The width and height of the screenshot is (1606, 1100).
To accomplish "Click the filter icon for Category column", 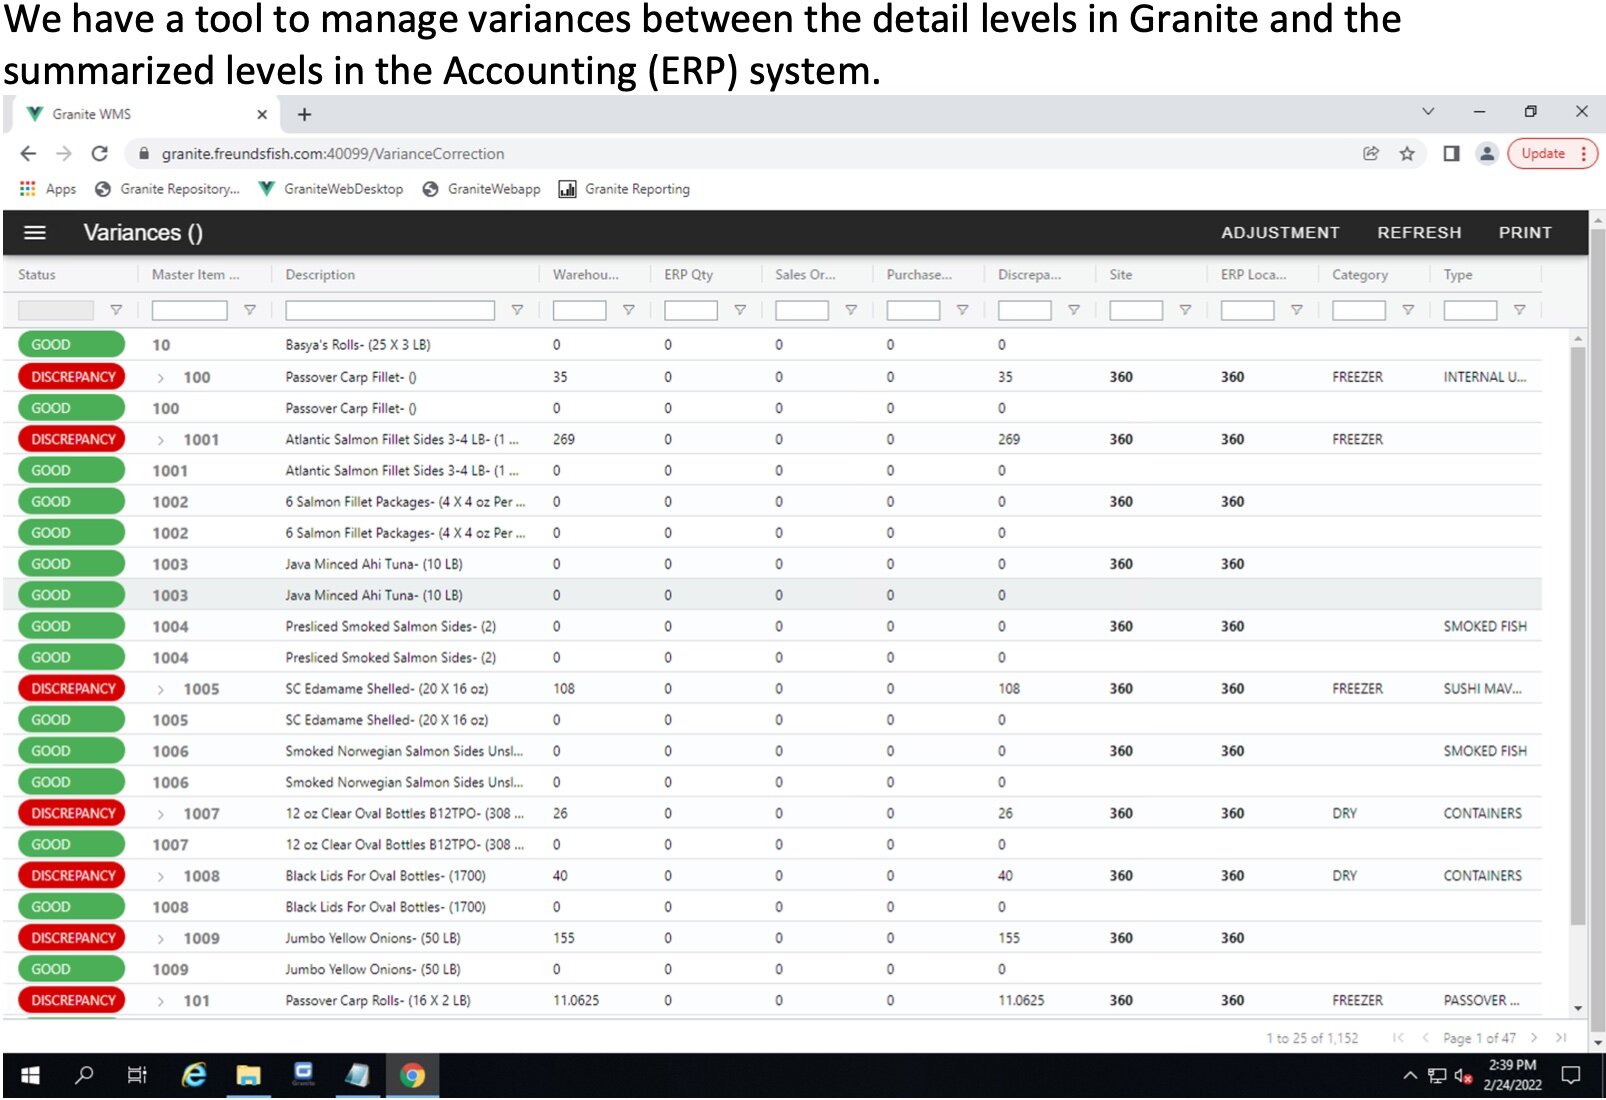I will pos(1407,310).
